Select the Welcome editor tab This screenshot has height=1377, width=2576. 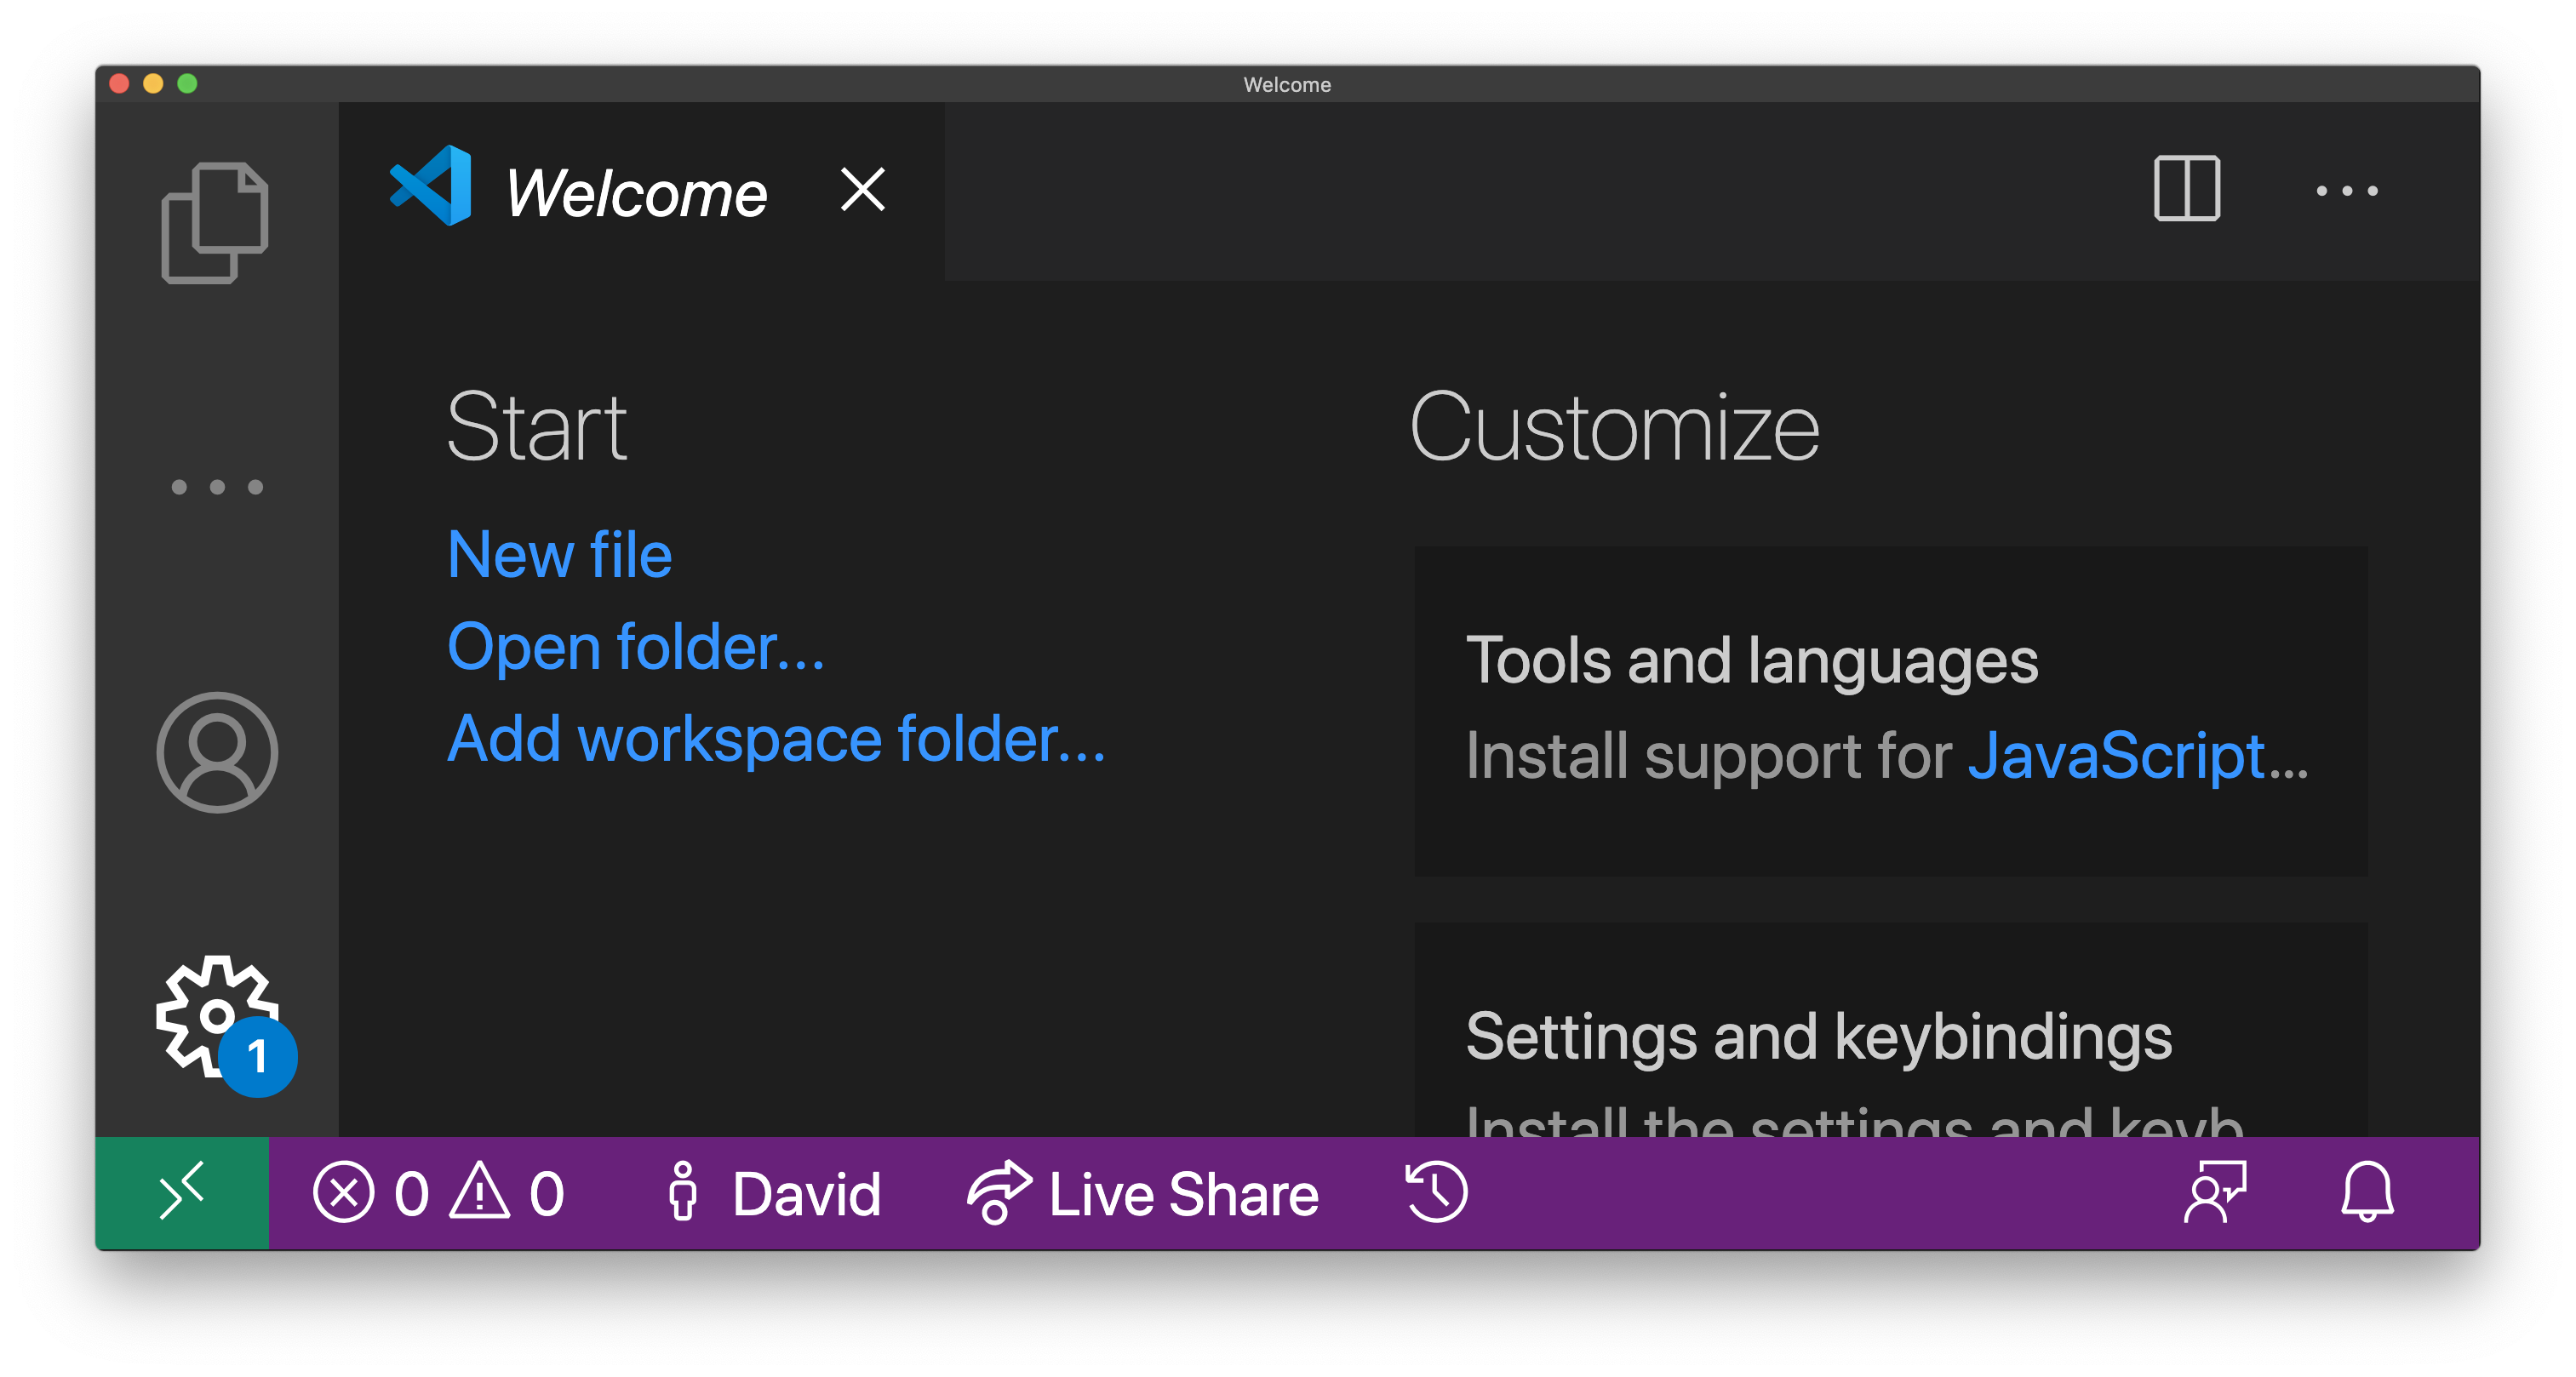coord(641,191)
